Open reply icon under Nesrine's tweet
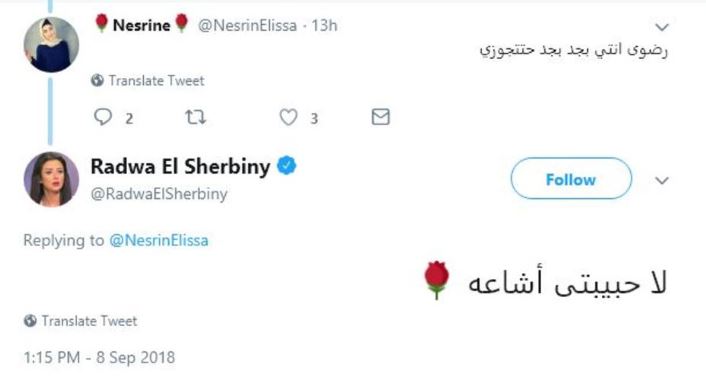The width and height of the screenshot is (706, 378). (x=103, y=117)
